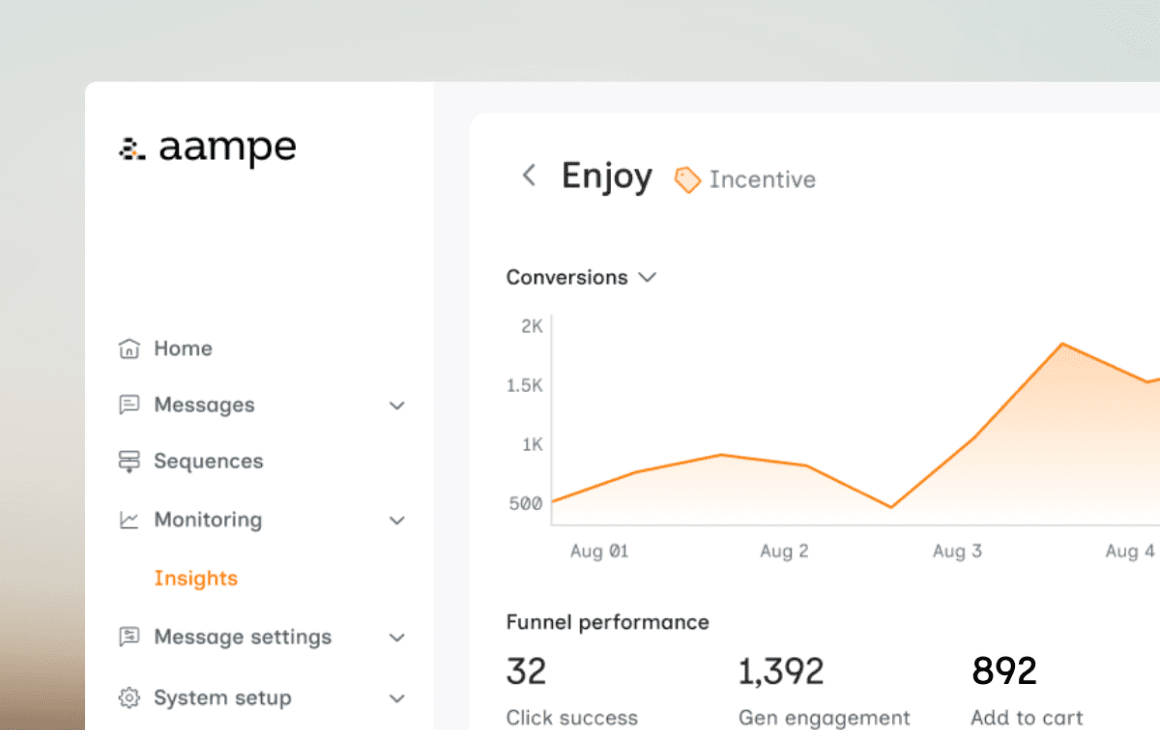Select the Messages speech bubble icon
The image size is (1160, 730).
pos(129,404)
